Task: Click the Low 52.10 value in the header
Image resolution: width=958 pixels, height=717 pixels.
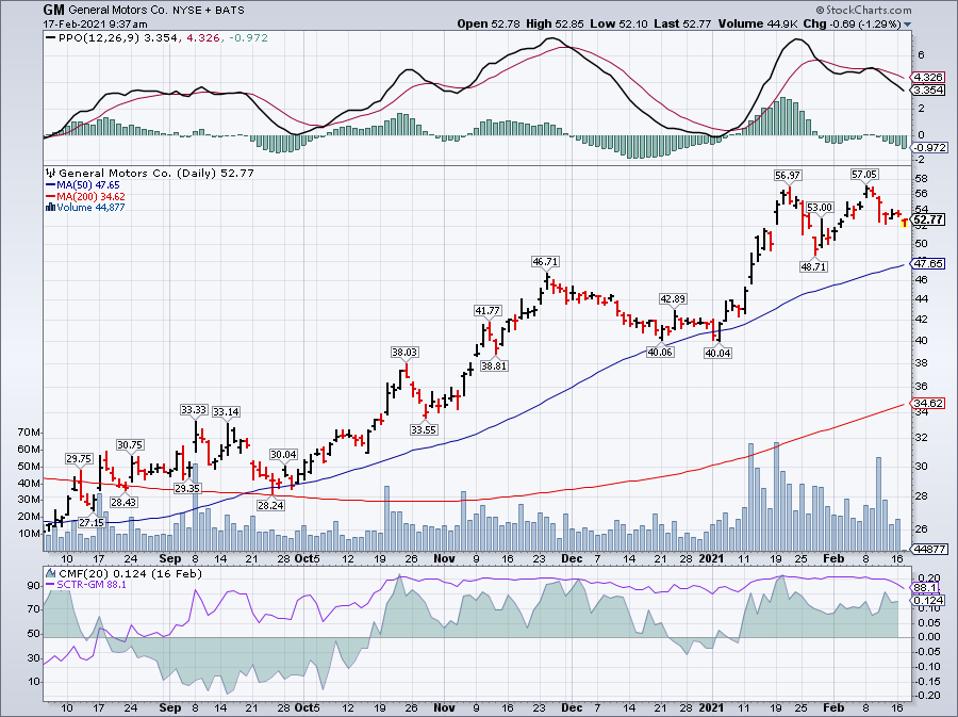Action: pos(618,24)
